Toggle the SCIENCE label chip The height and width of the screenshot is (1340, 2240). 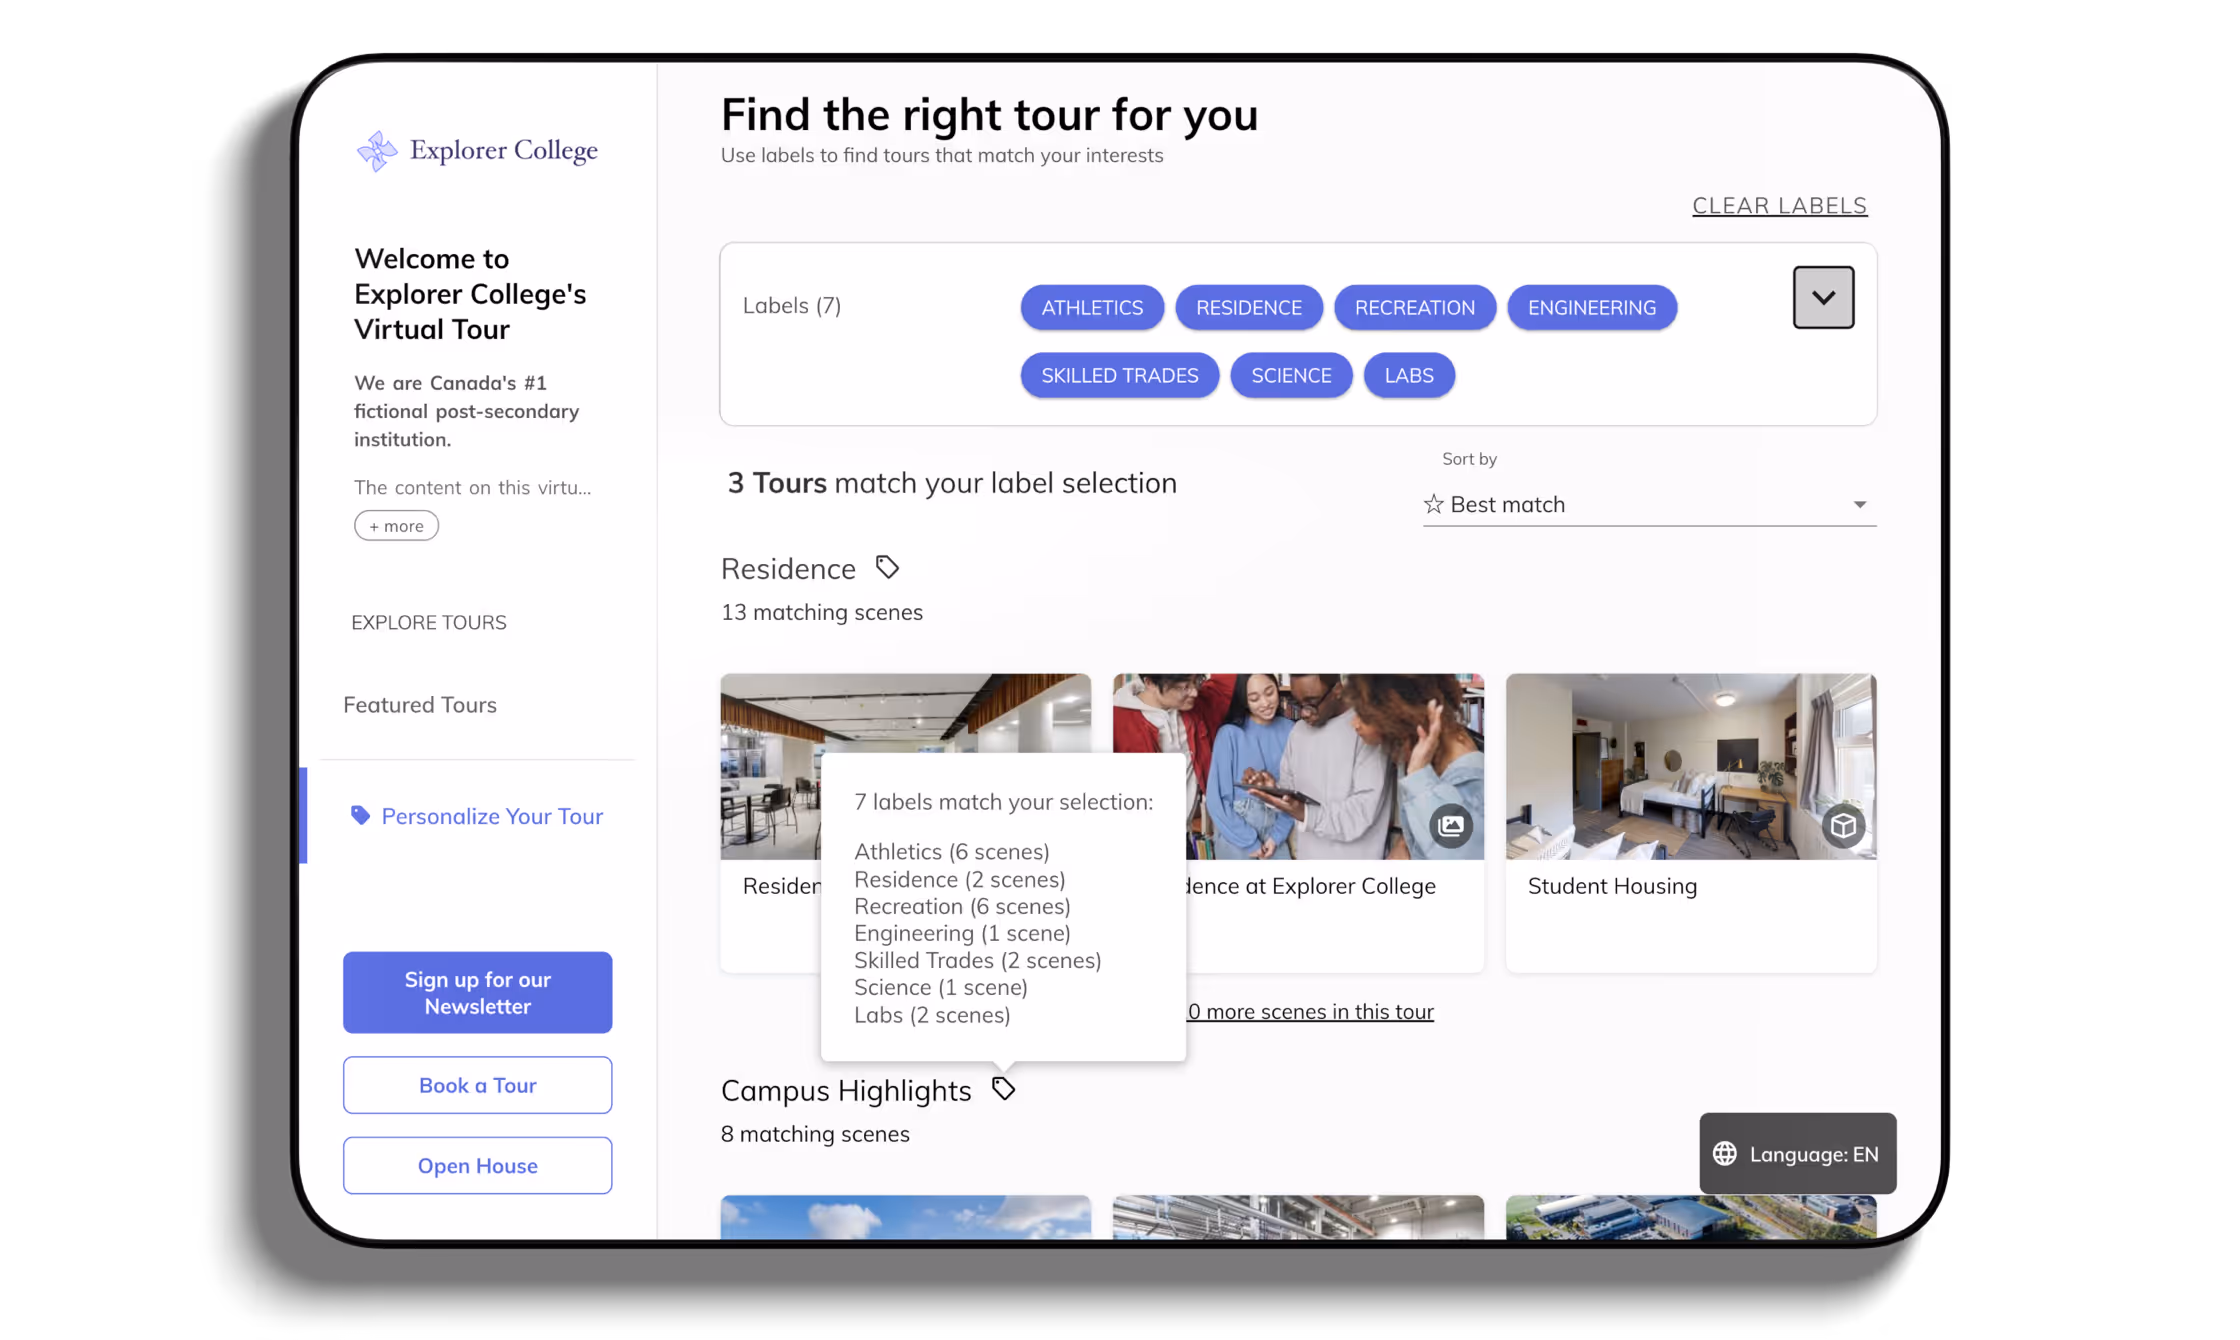[1291, 376]
